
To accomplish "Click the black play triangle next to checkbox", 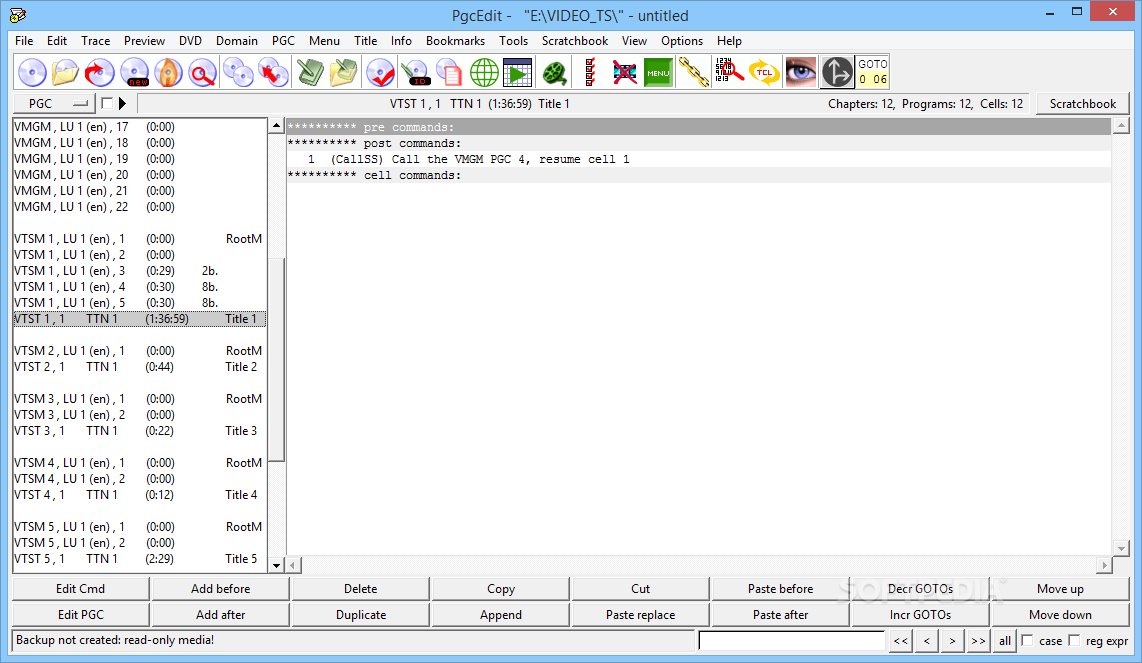I will (122, 103).
